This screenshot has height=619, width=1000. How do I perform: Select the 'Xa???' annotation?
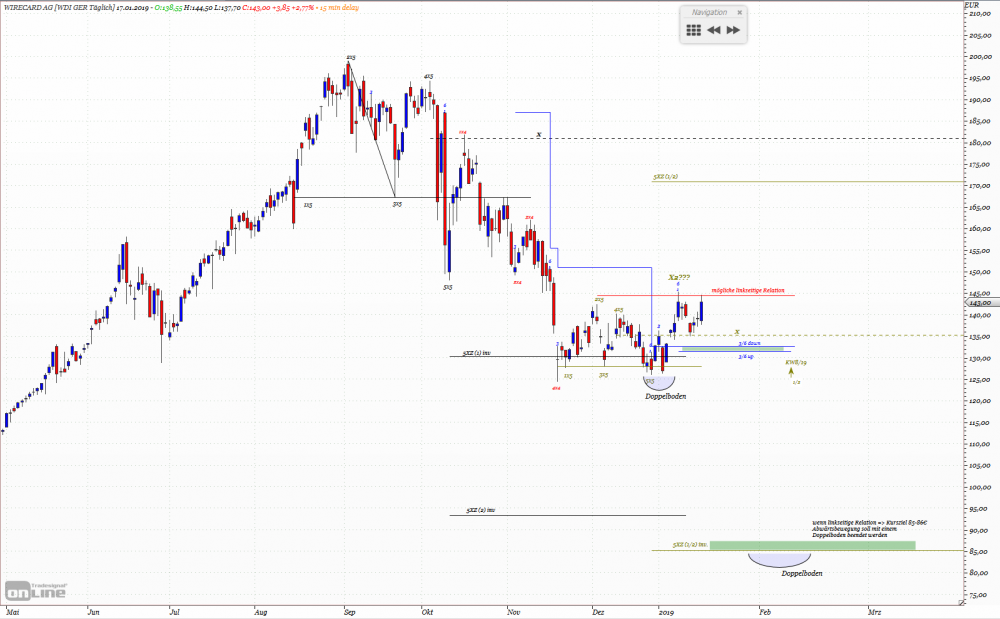click(679, 277)
